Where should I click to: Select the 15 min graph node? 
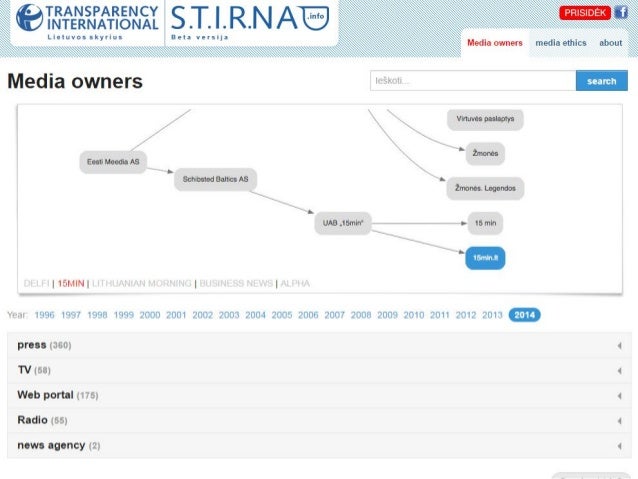pyautogui.click(x=485, y=223)
